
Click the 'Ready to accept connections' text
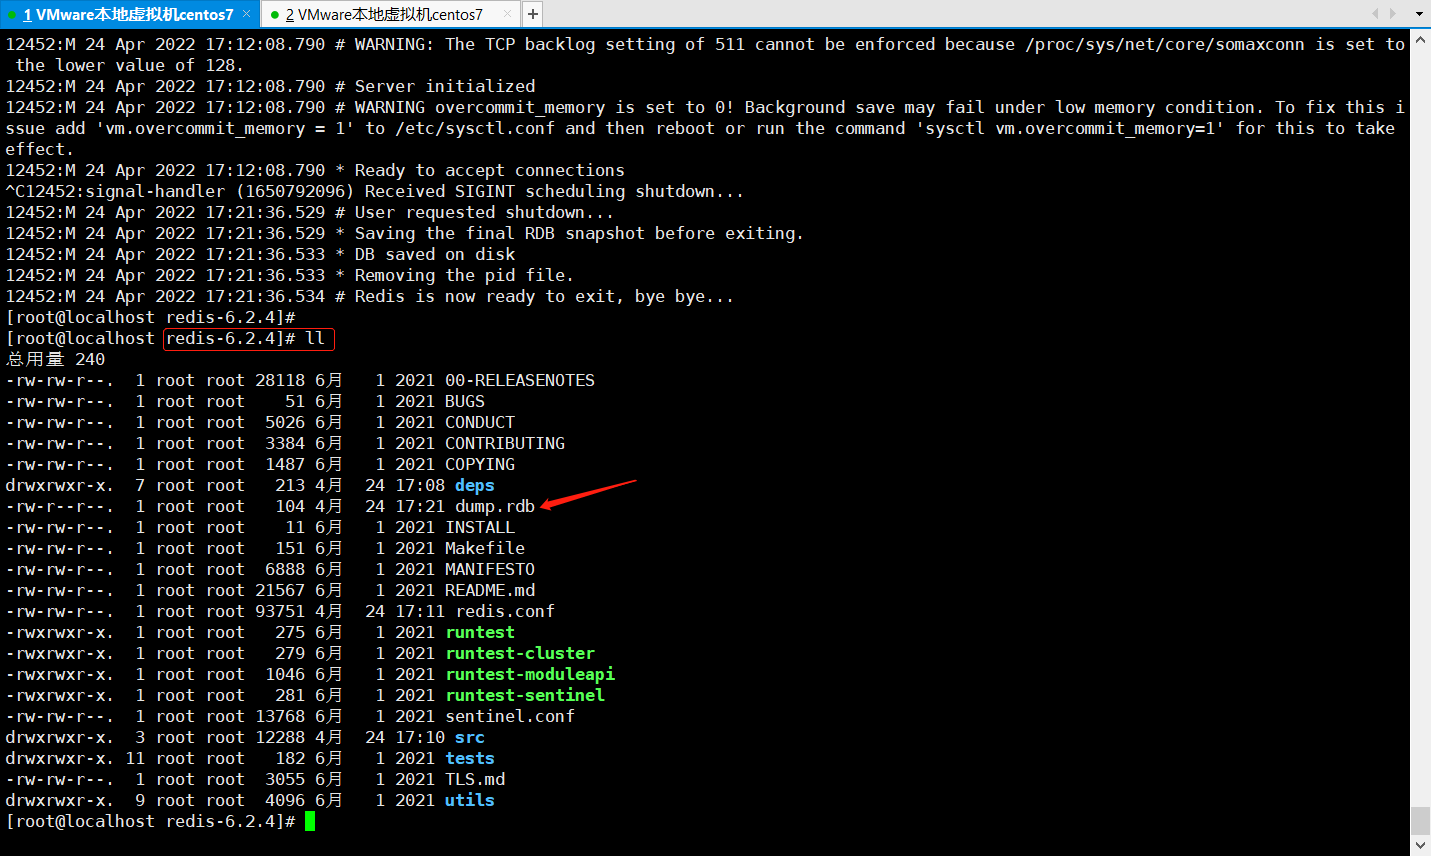(490, 170)
